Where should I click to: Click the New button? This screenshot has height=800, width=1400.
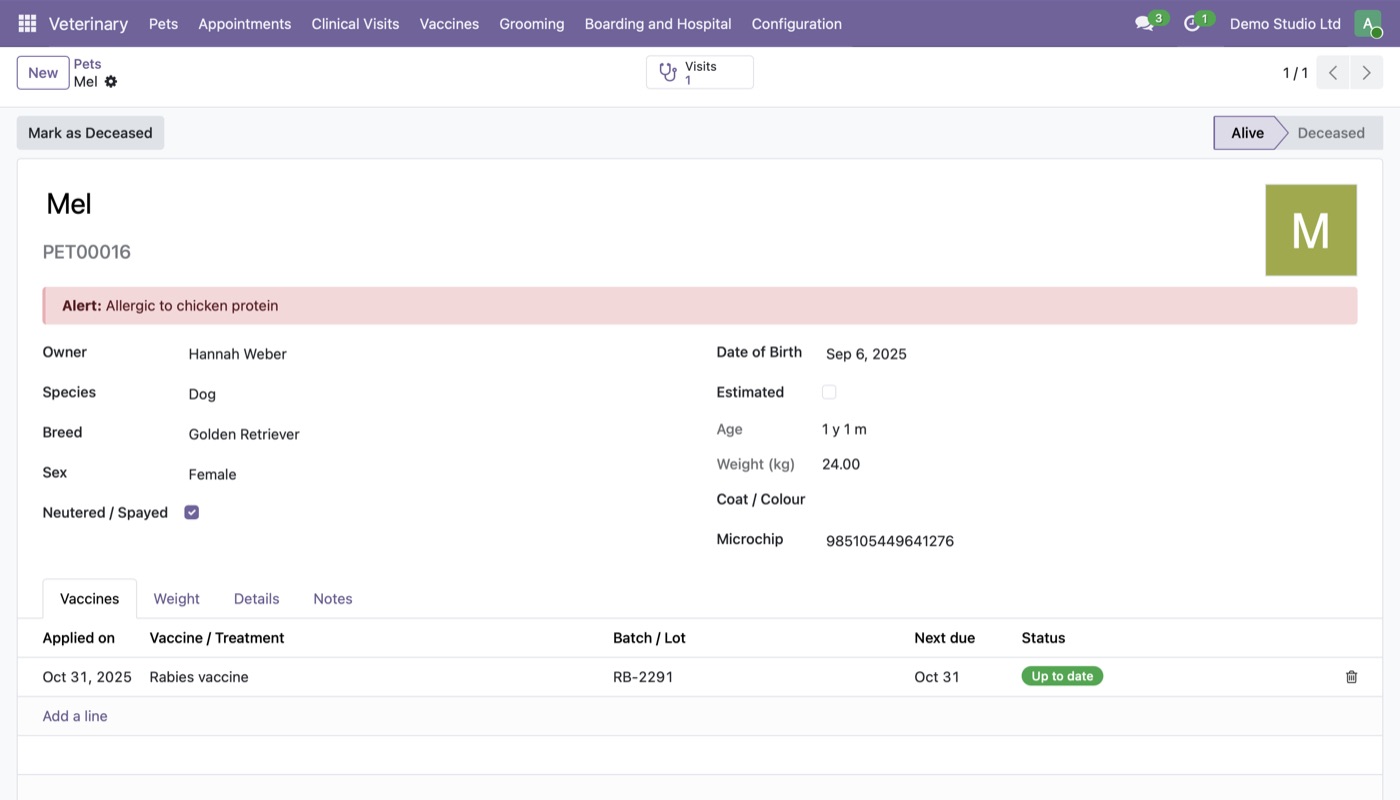43,73
